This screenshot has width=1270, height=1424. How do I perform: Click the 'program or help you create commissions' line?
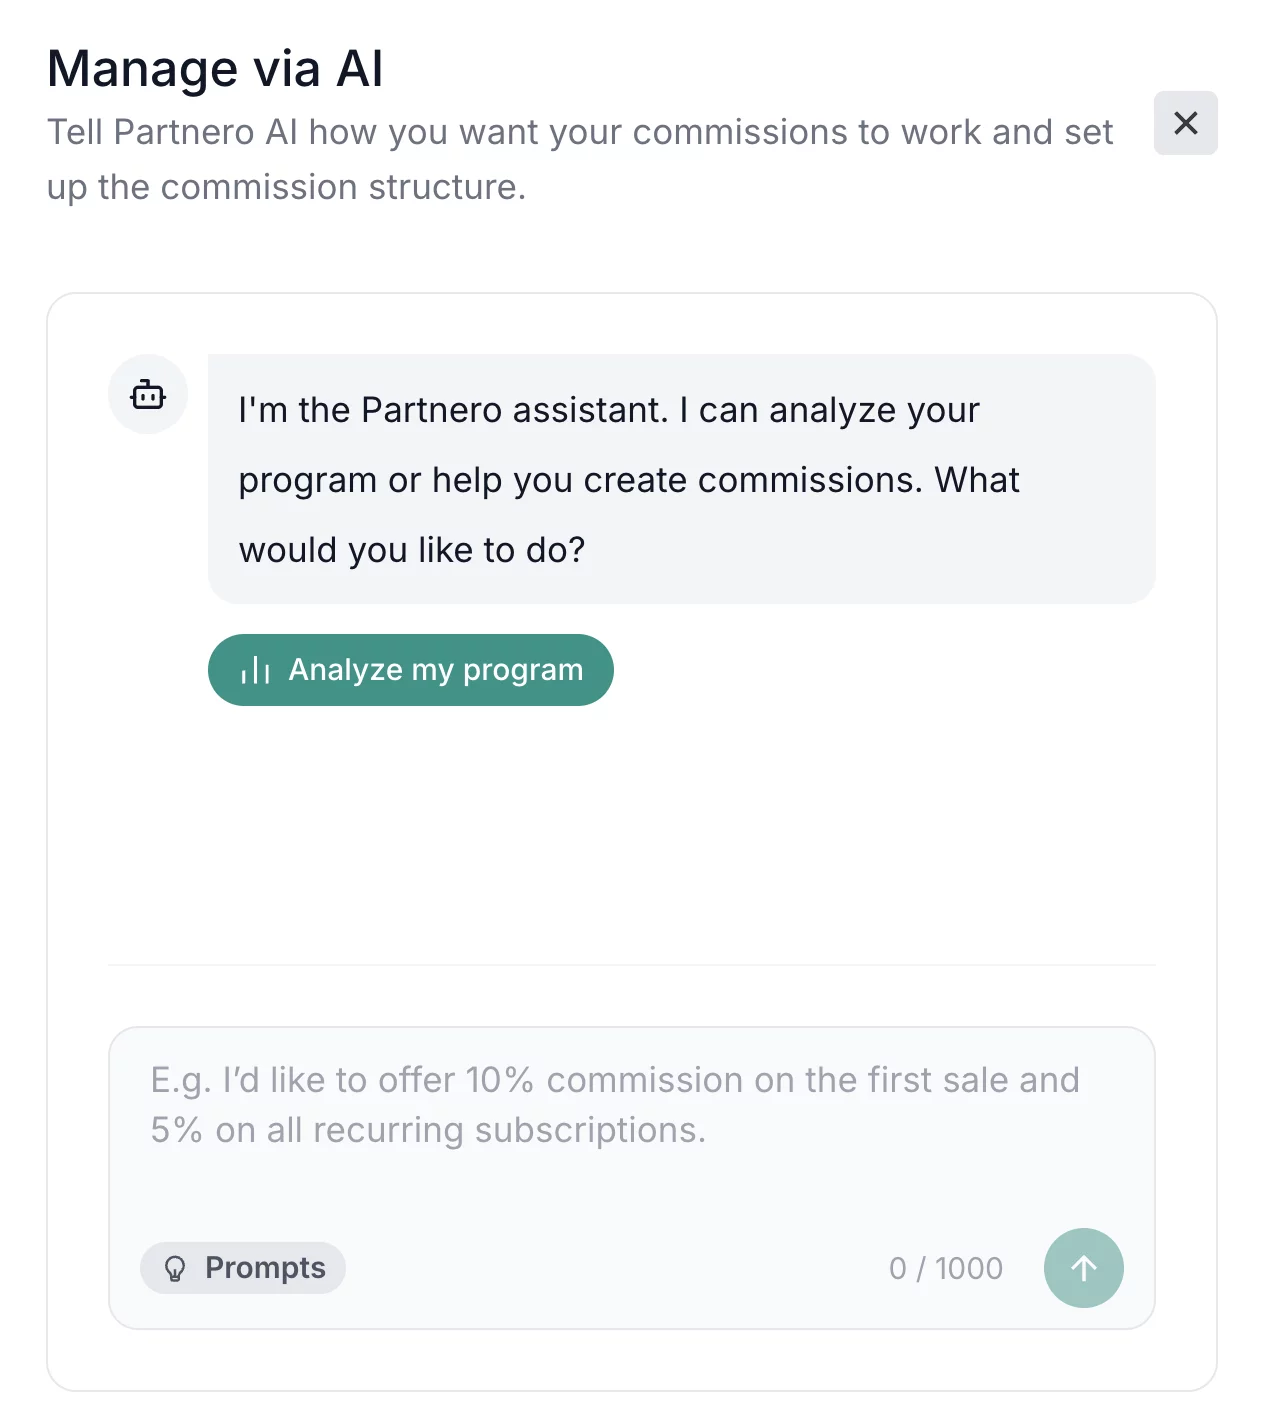[x=628, y=480]
